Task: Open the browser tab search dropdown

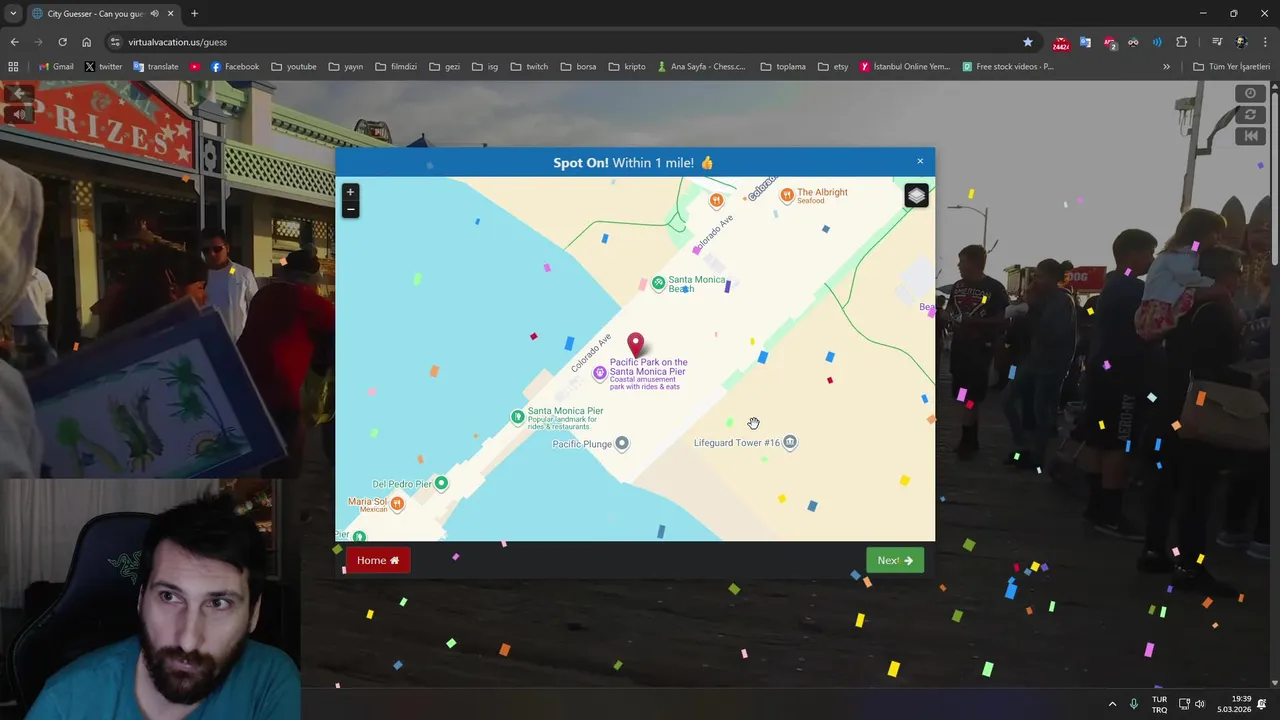Action: tap(13, 14)
